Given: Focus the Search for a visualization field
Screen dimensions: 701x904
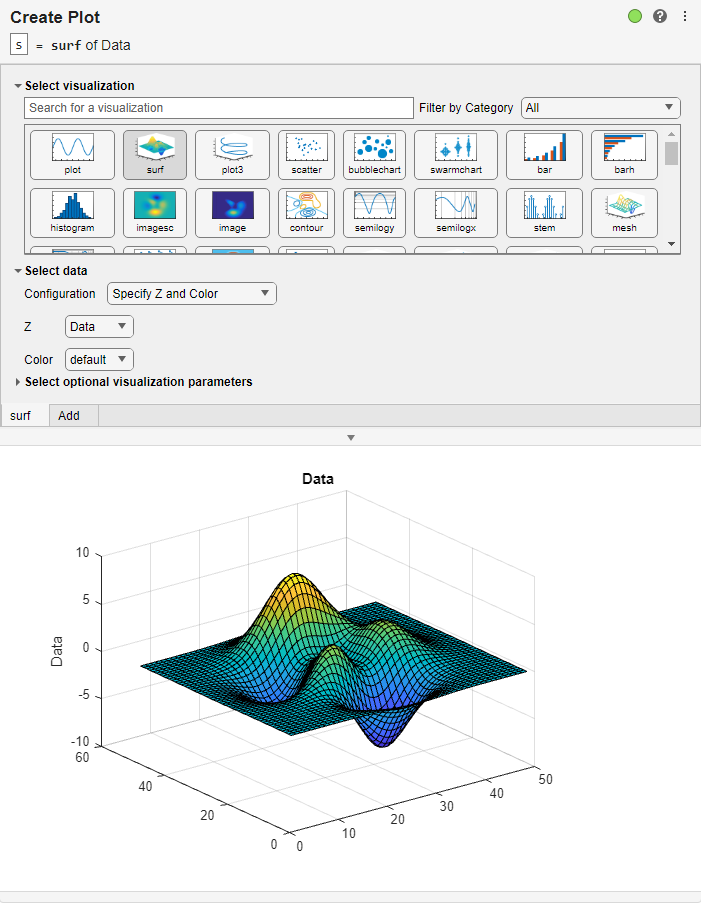Looking at the screenshot, I should pos(218,108).
